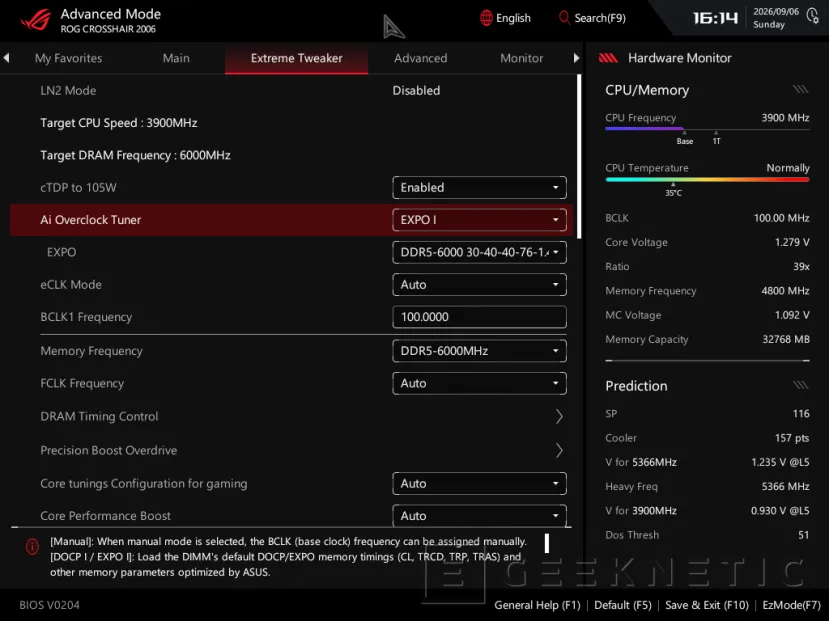
Task: Click General Help (F1)
Action: pyautogui.click(x=537, y=605)
